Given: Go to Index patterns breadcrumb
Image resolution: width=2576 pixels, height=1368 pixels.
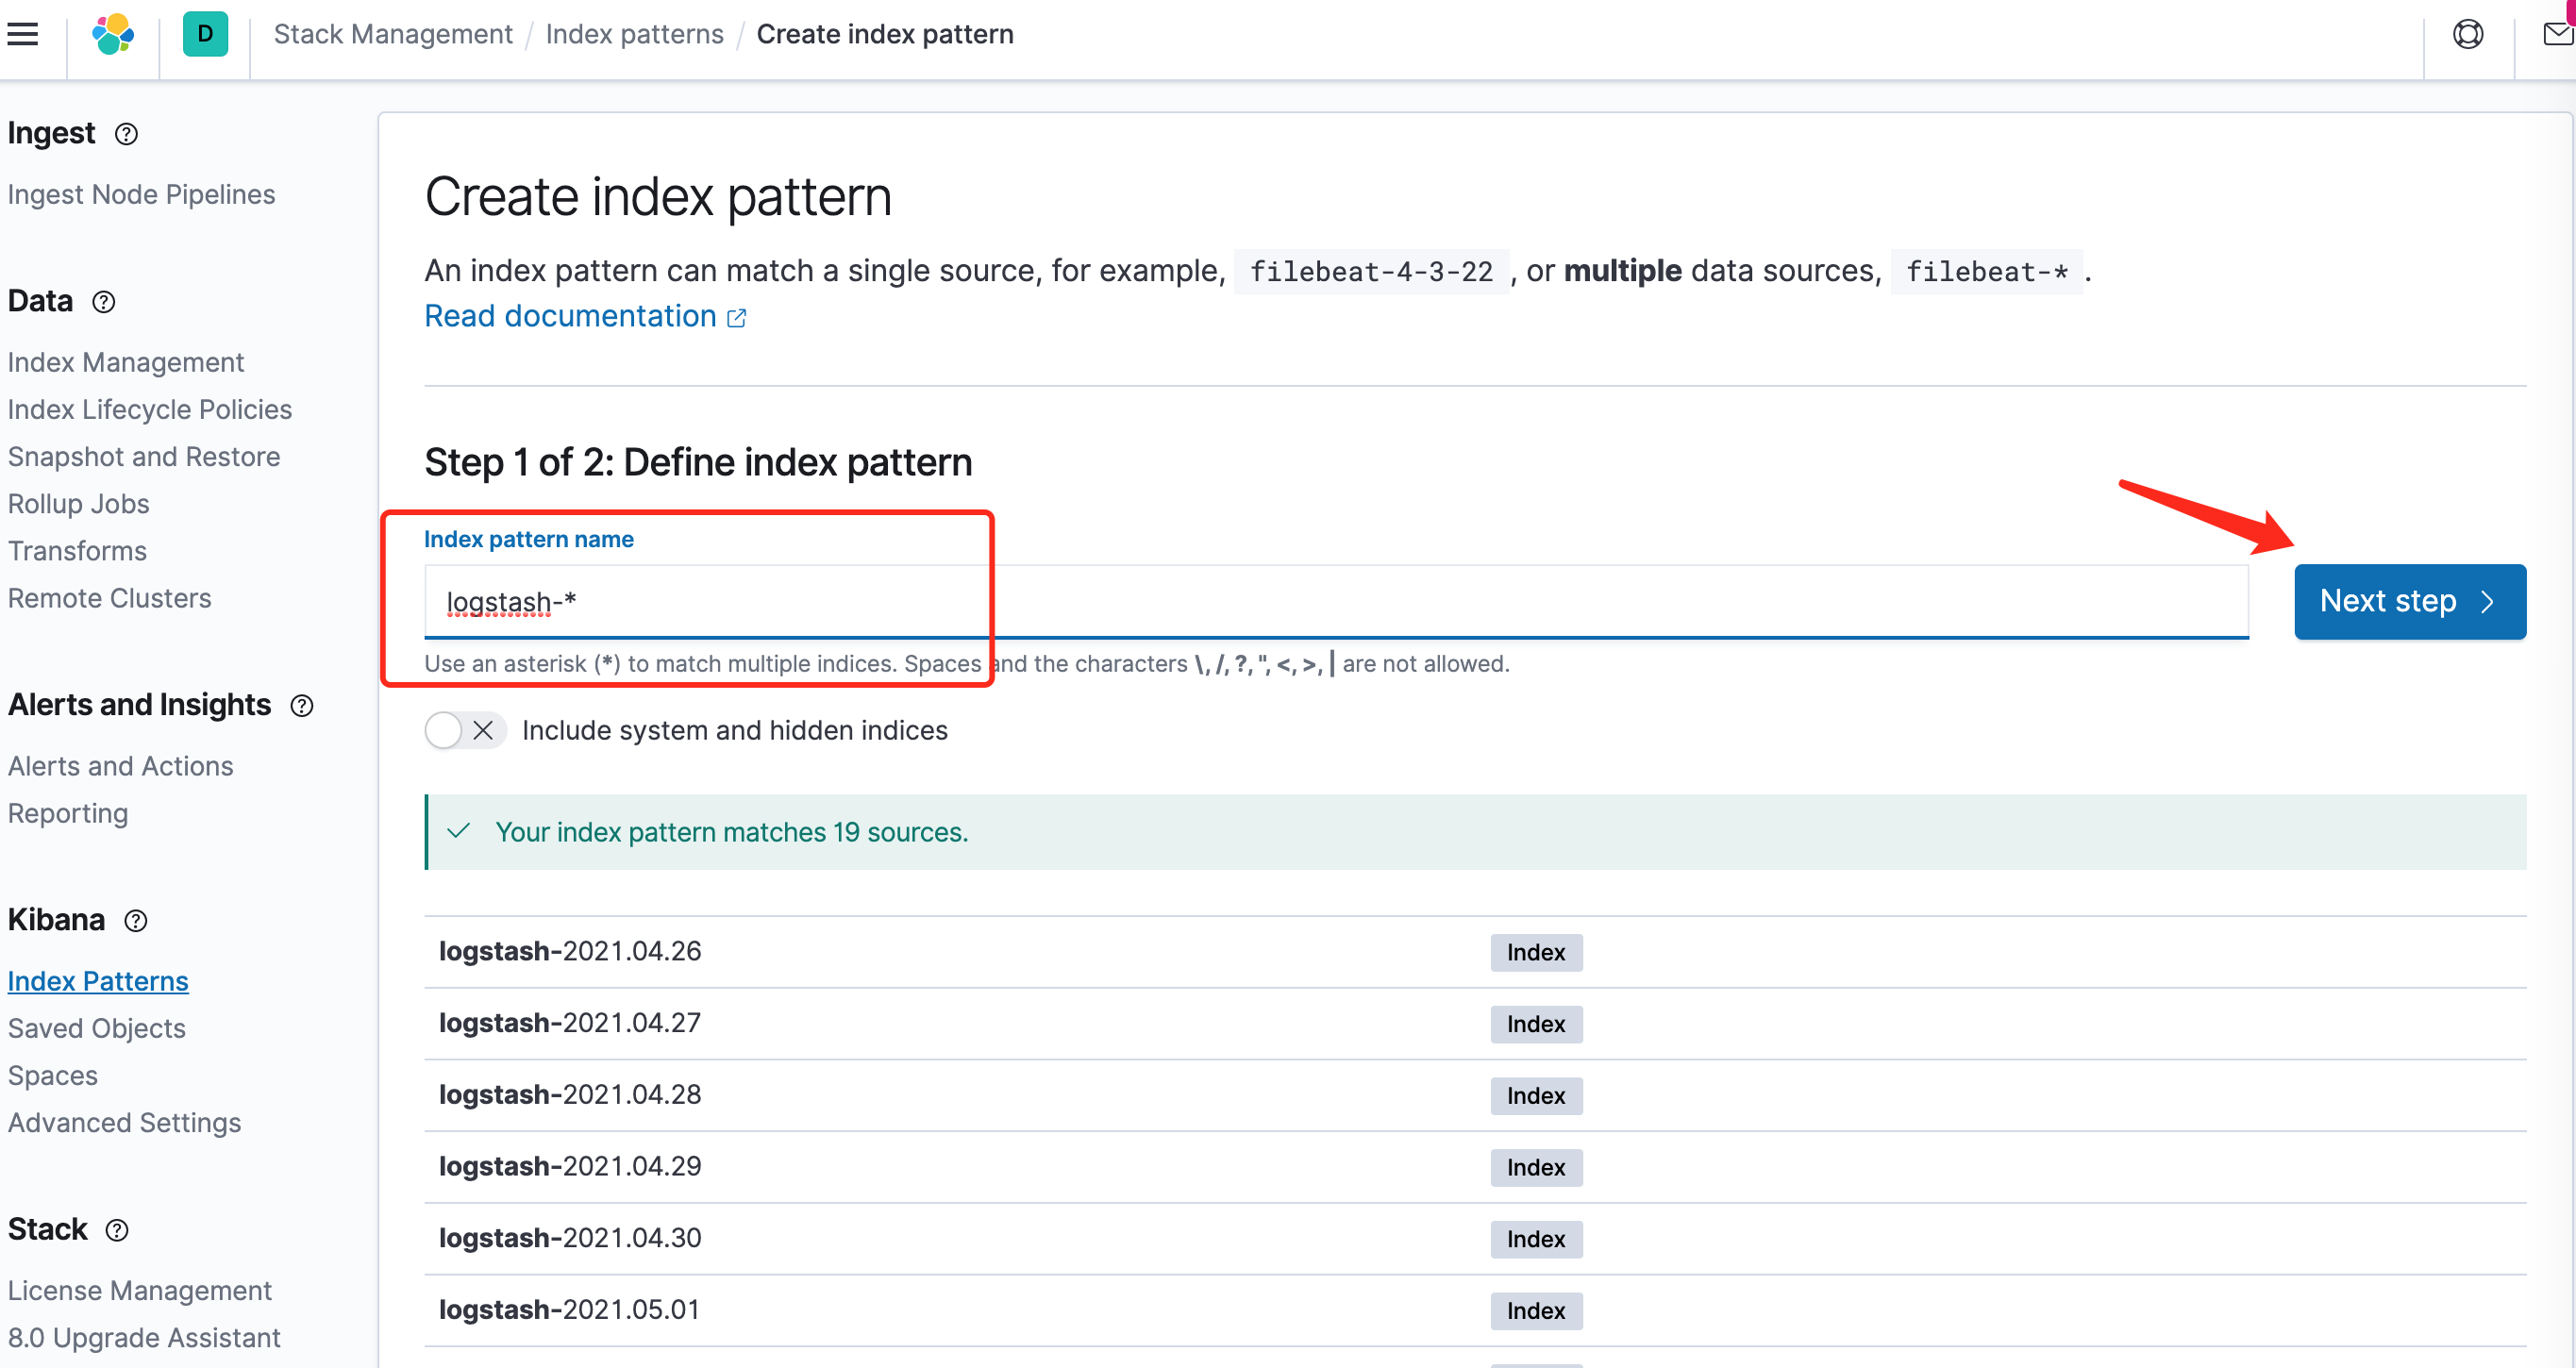Looking at the screenshot, I should coord(634,35).
